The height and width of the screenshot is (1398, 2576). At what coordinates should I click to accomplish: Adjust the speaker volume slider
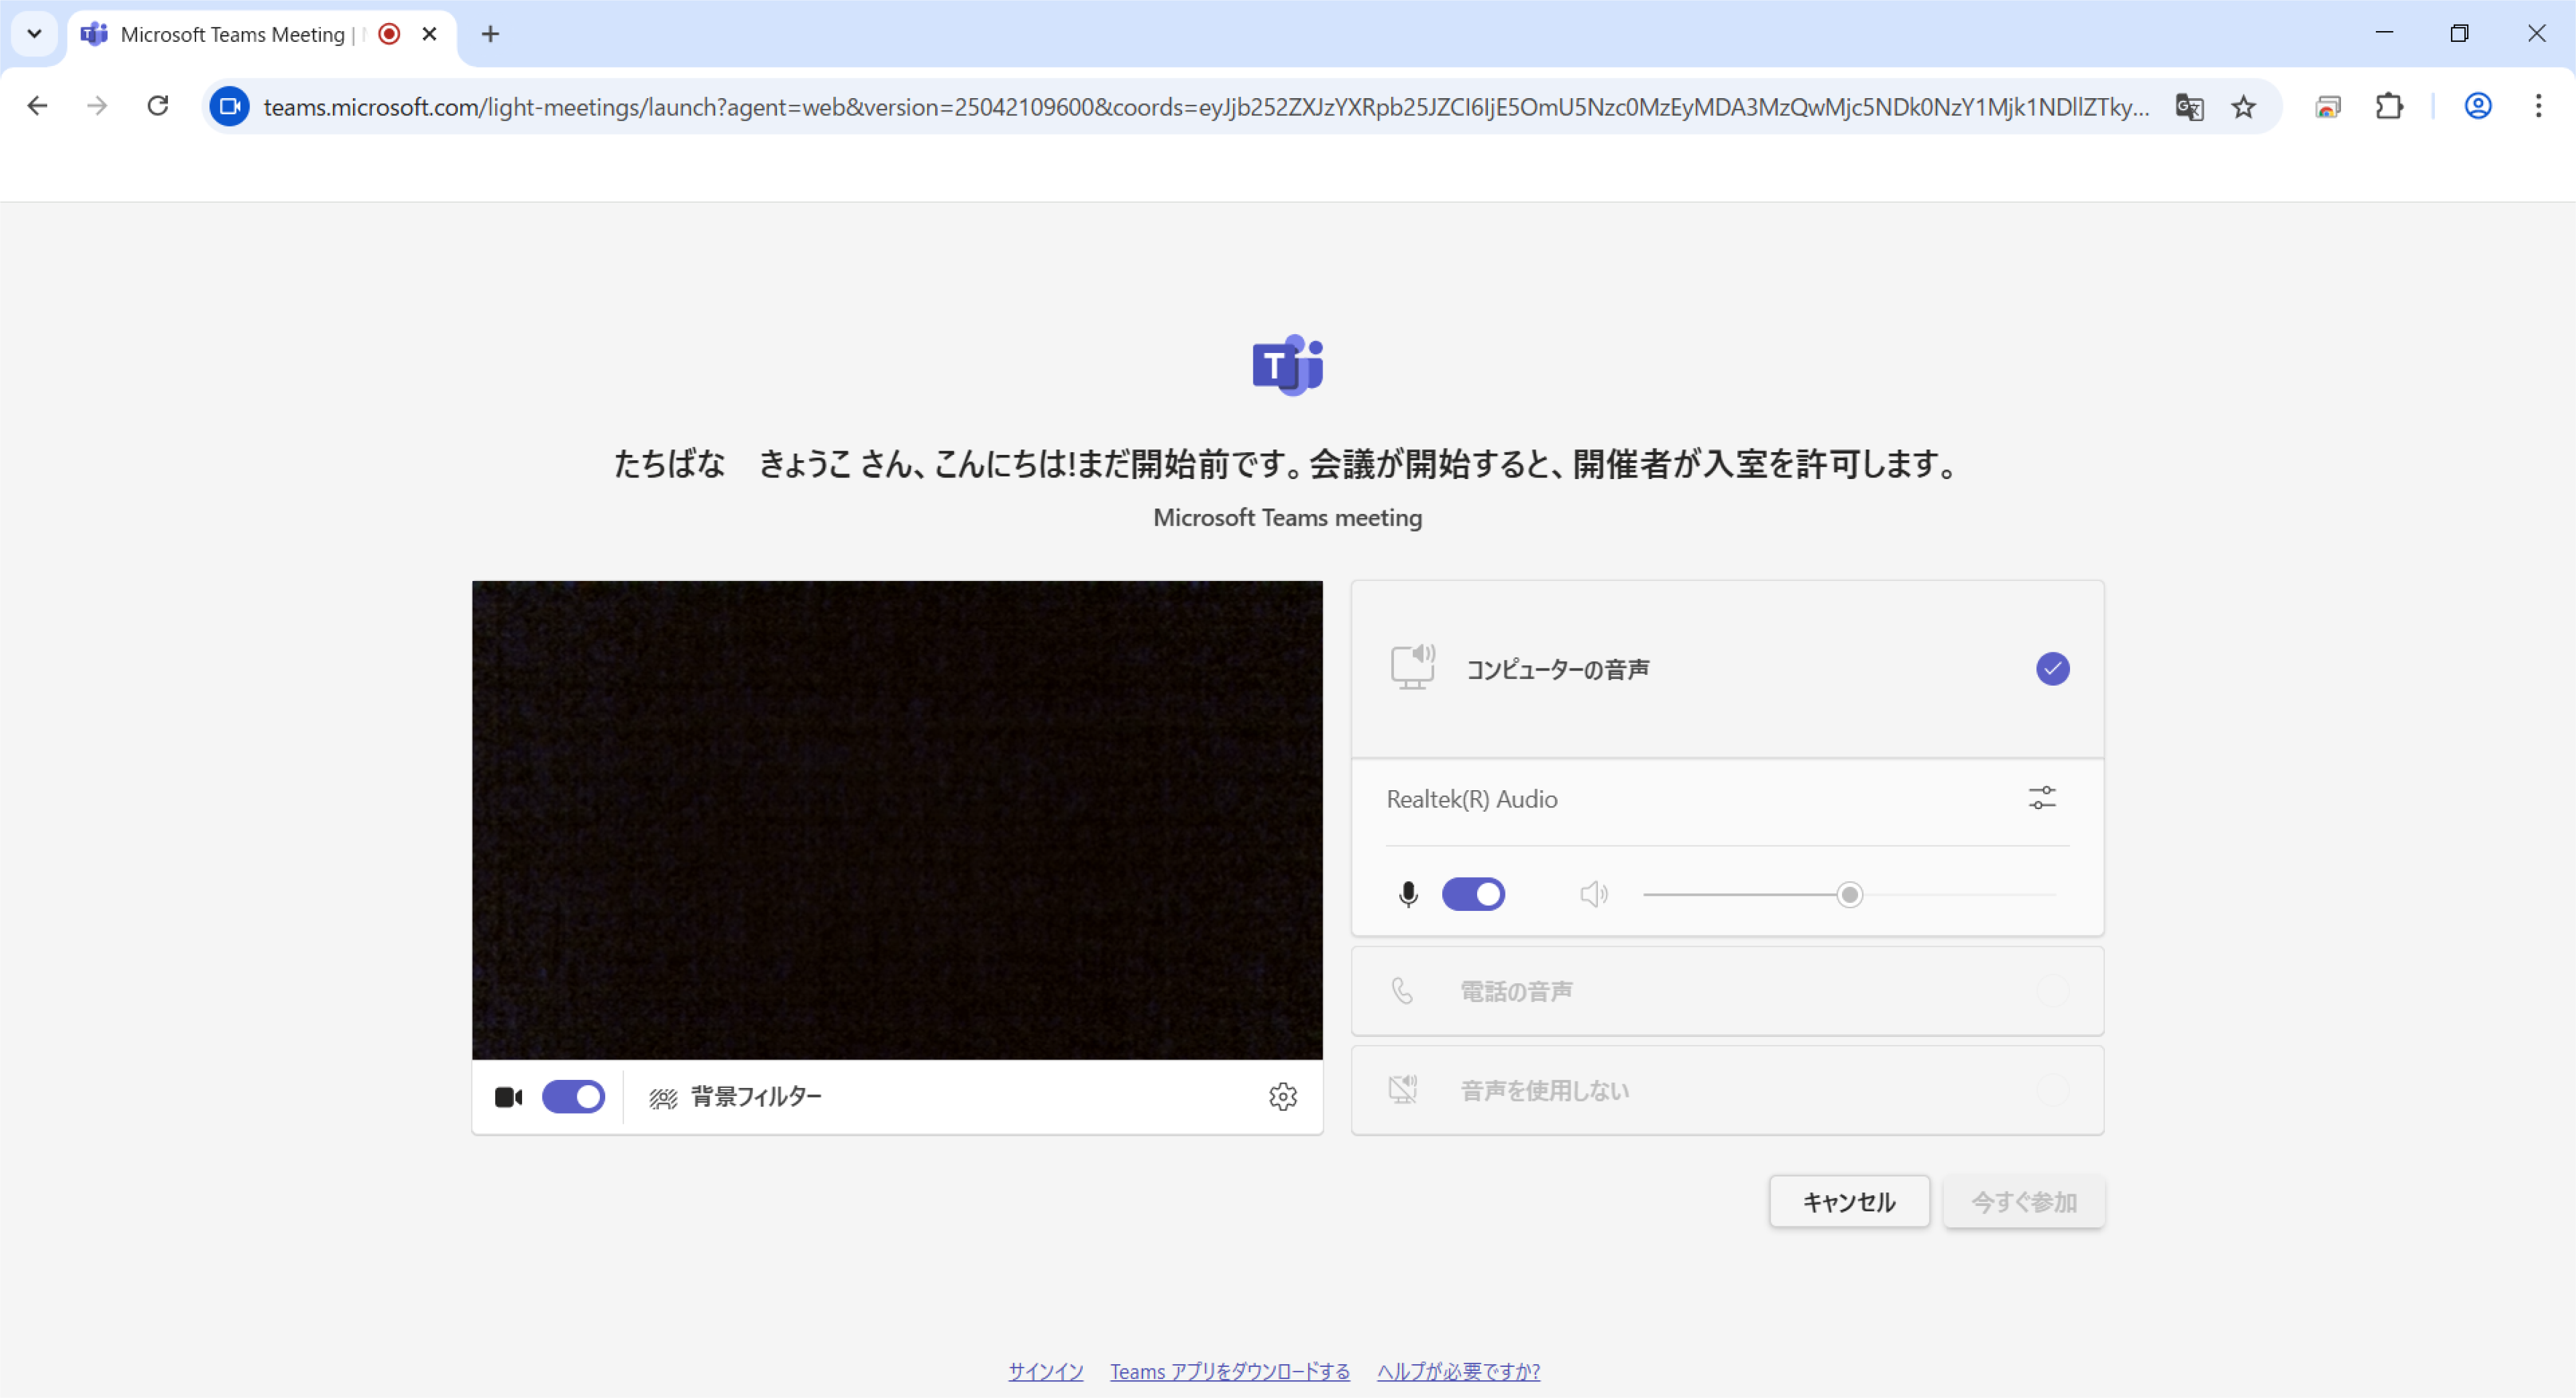[x=1848, y=895]
